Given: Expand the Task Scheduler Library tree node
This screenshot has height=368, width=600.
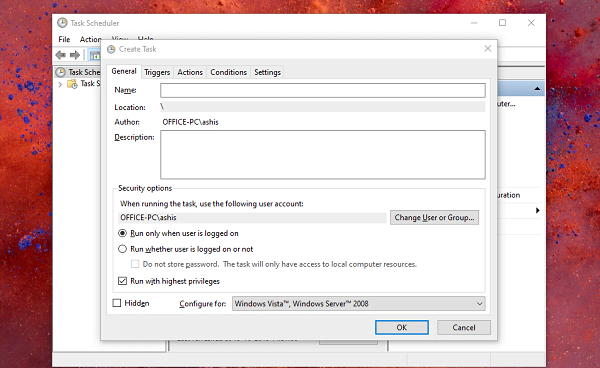Looking at the screenshot, I should (60, 84).
